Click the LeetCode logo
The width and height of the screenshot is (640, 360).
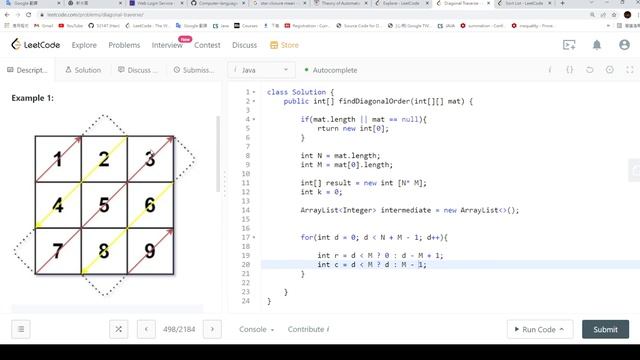click(36, 44)
